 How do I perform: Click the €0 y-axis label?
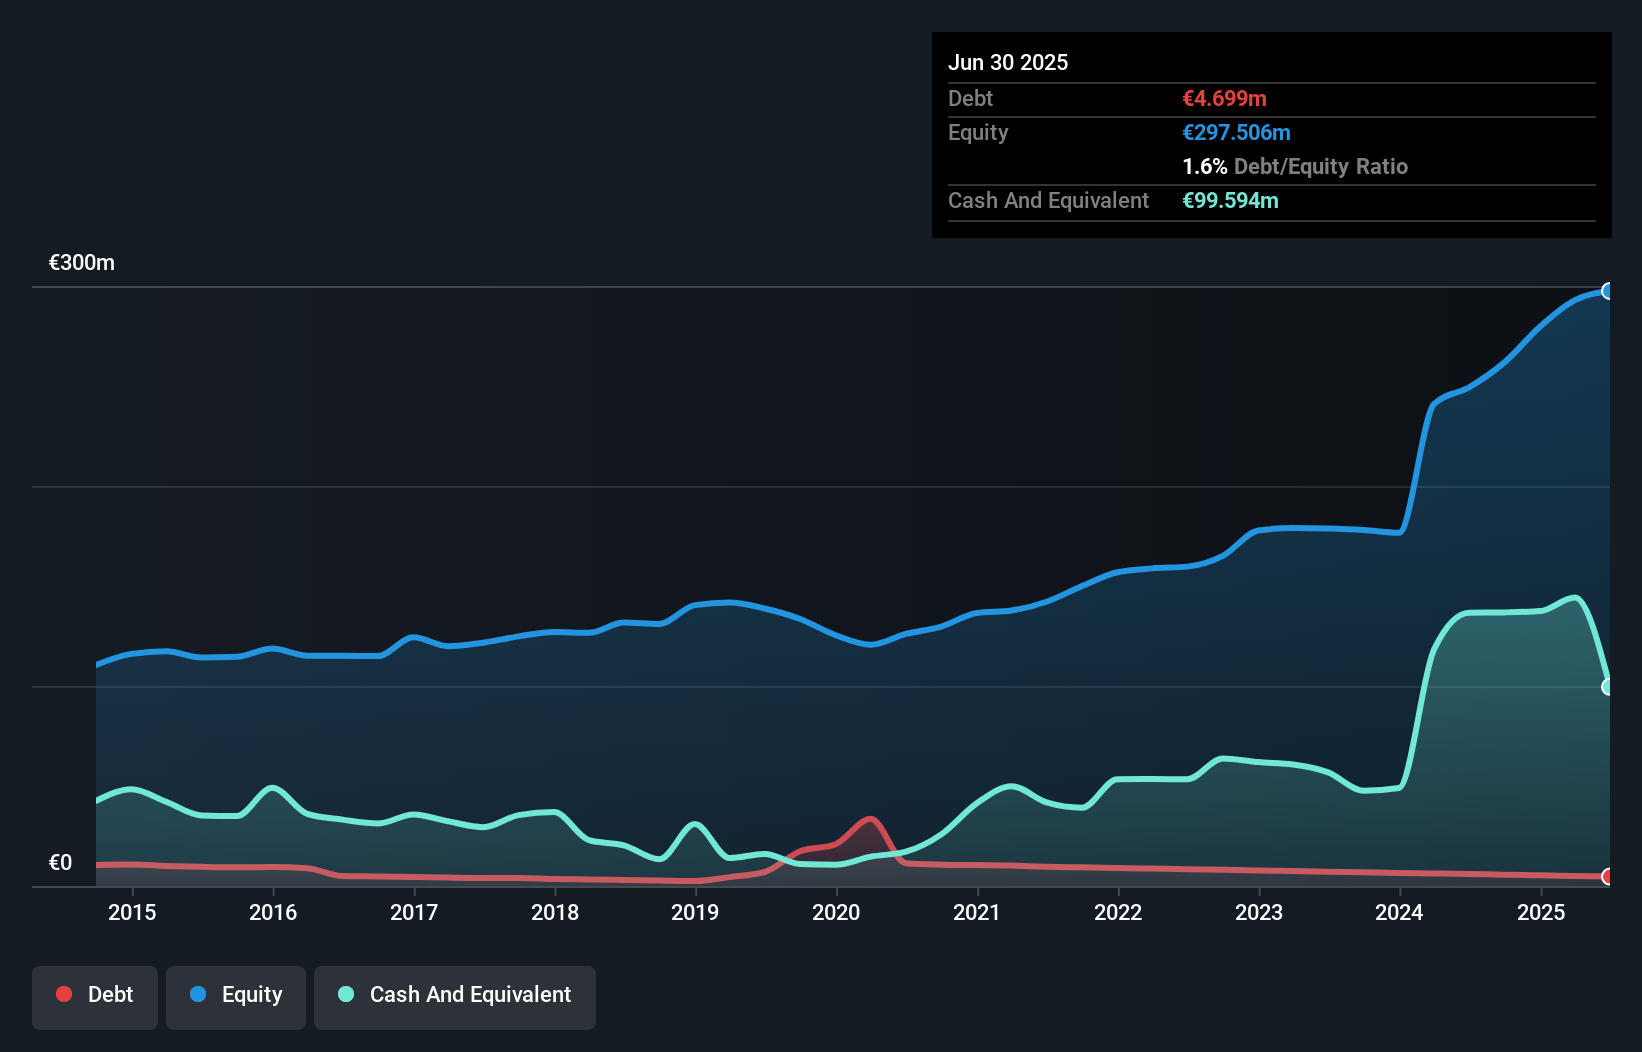[60, 863]
